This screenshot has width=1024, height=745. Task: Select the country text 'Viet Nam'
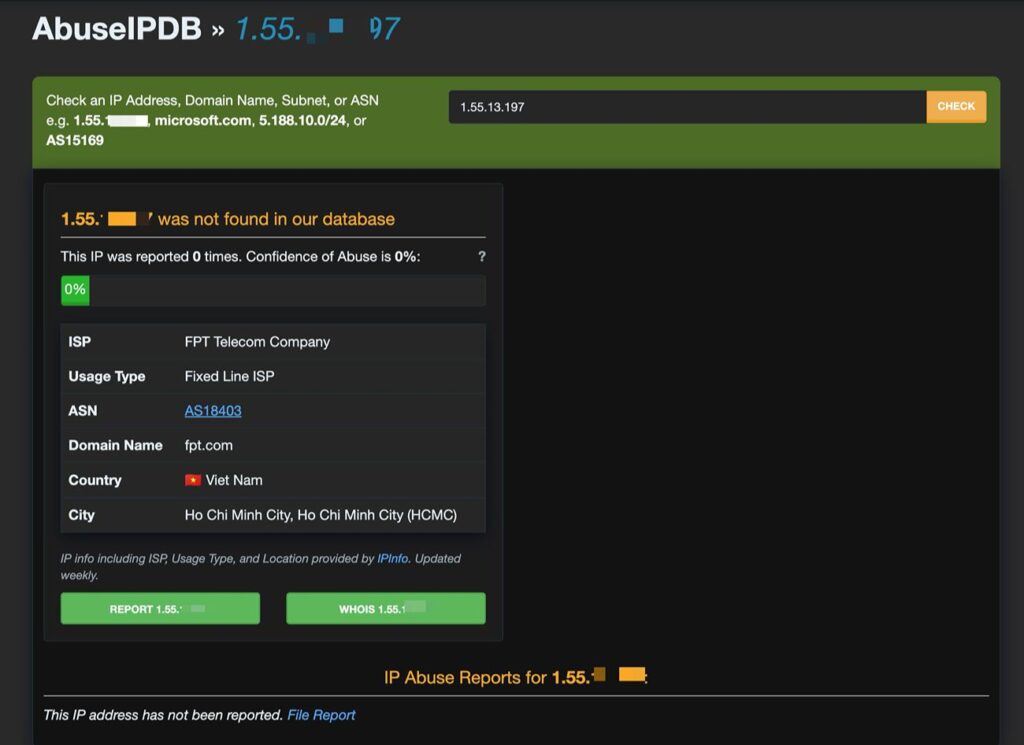coord(234,480)
